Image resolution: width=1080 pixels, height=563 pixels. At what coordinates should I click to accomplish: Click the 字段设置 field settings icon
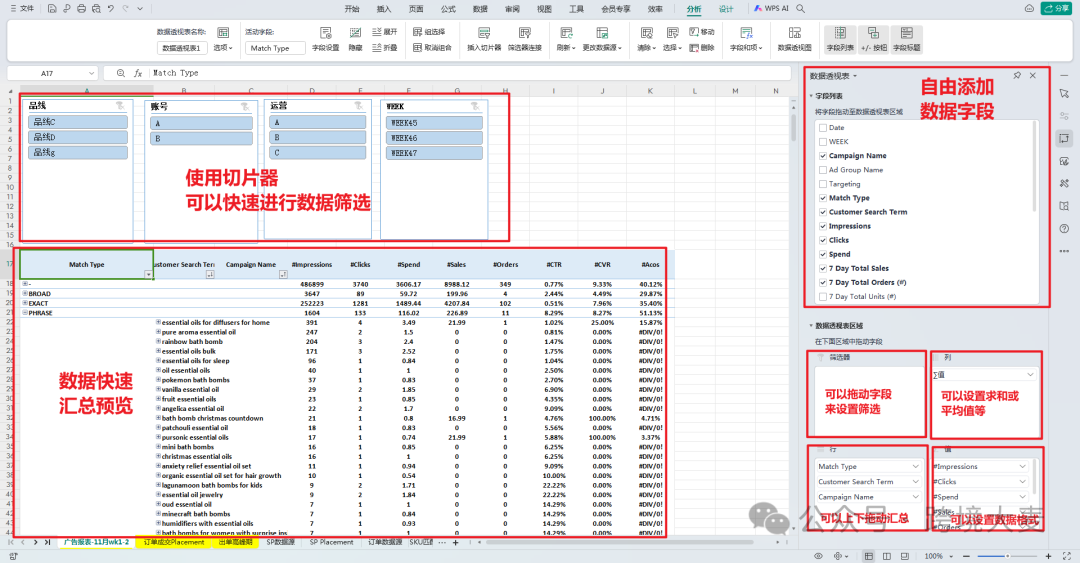coord(326,32)
